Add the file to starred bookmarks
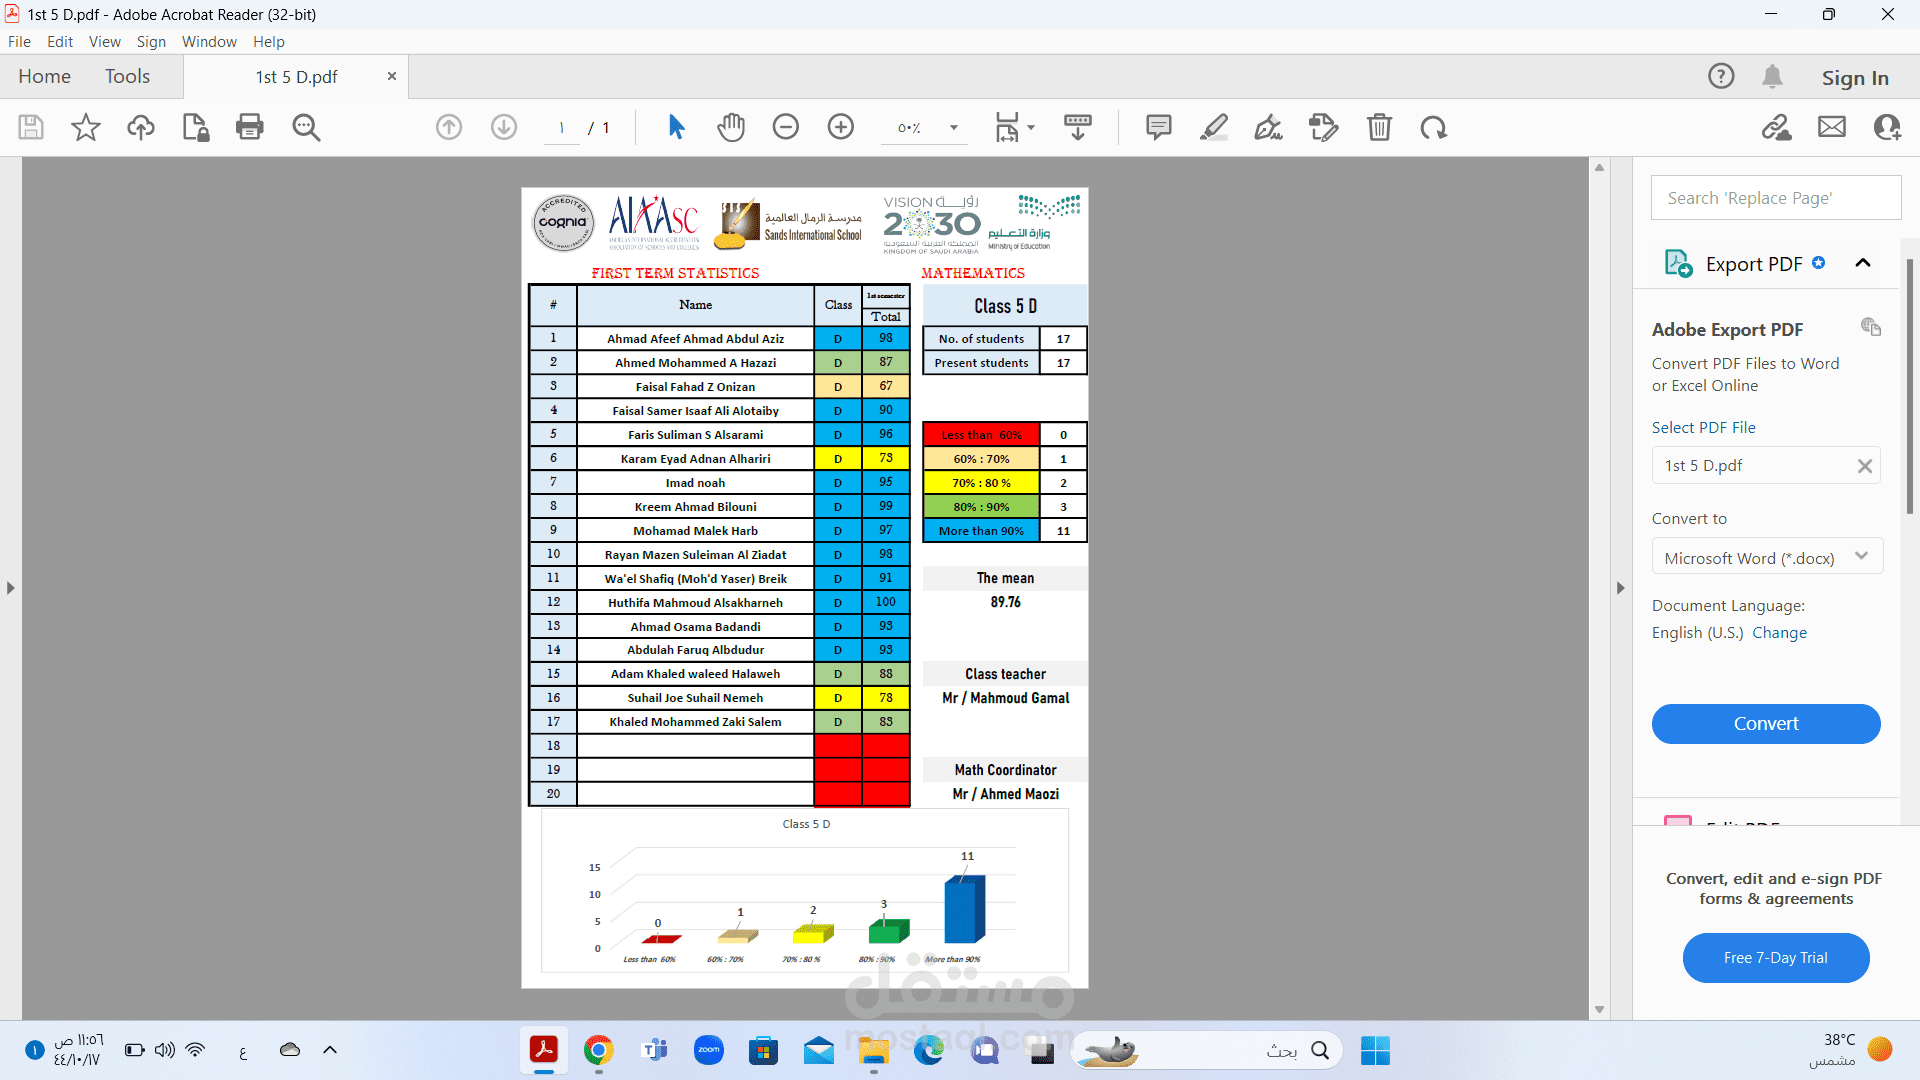 (86, 127)
